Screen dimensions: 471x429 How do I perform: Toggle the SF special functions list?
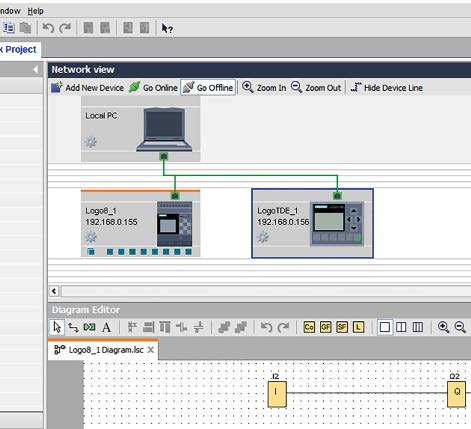[x=342, y=327]
